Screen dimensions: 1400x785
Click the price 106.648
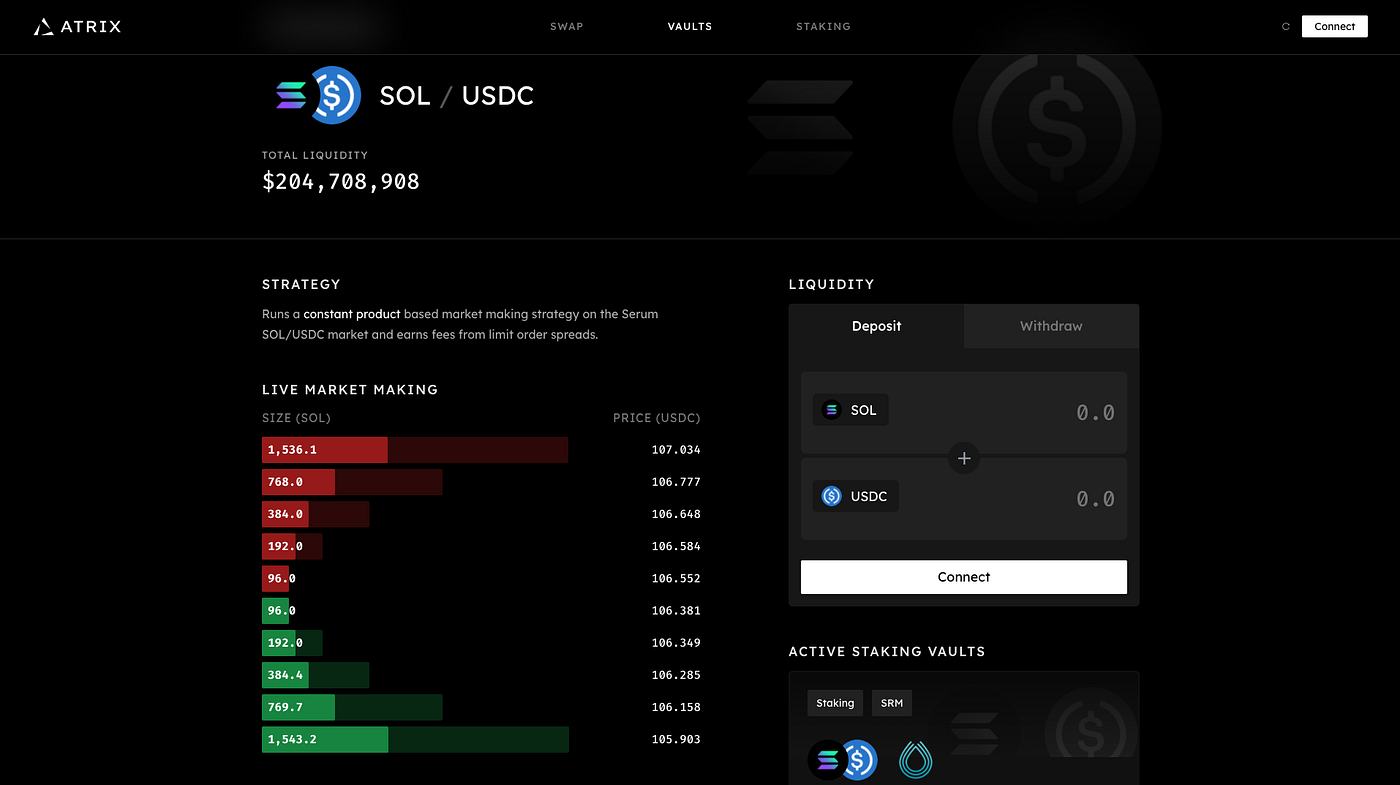point(676,514)
